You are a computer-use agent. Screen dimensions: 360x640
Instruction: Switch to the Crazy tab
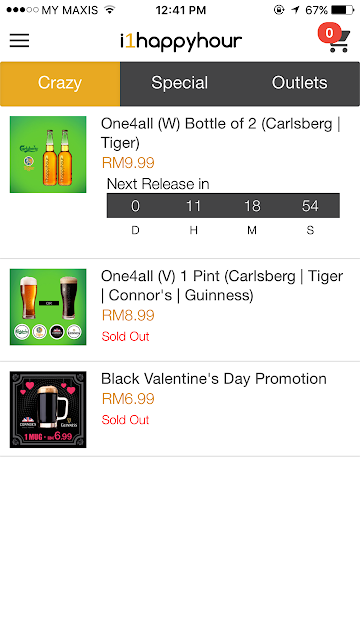pos(60,83)
